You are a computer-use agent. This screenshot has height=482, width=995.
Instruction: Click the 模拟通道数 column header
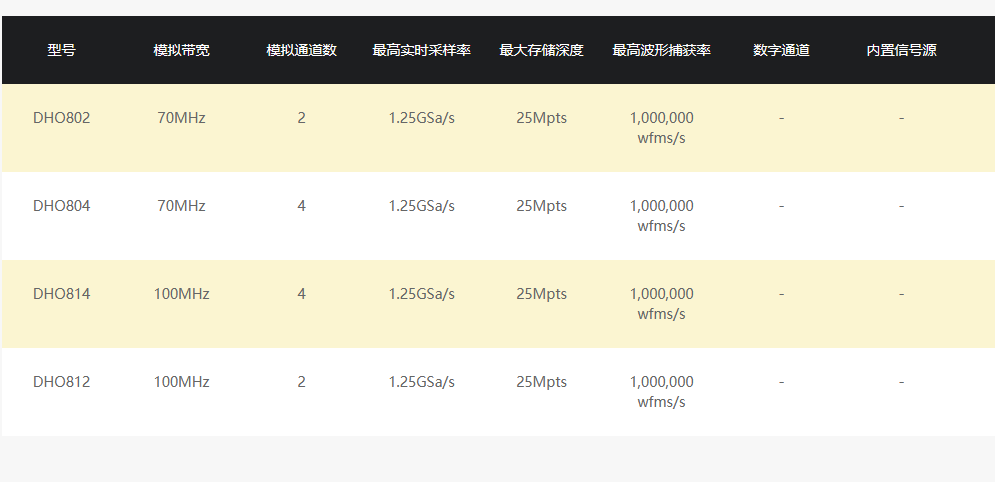click(301, 50)
